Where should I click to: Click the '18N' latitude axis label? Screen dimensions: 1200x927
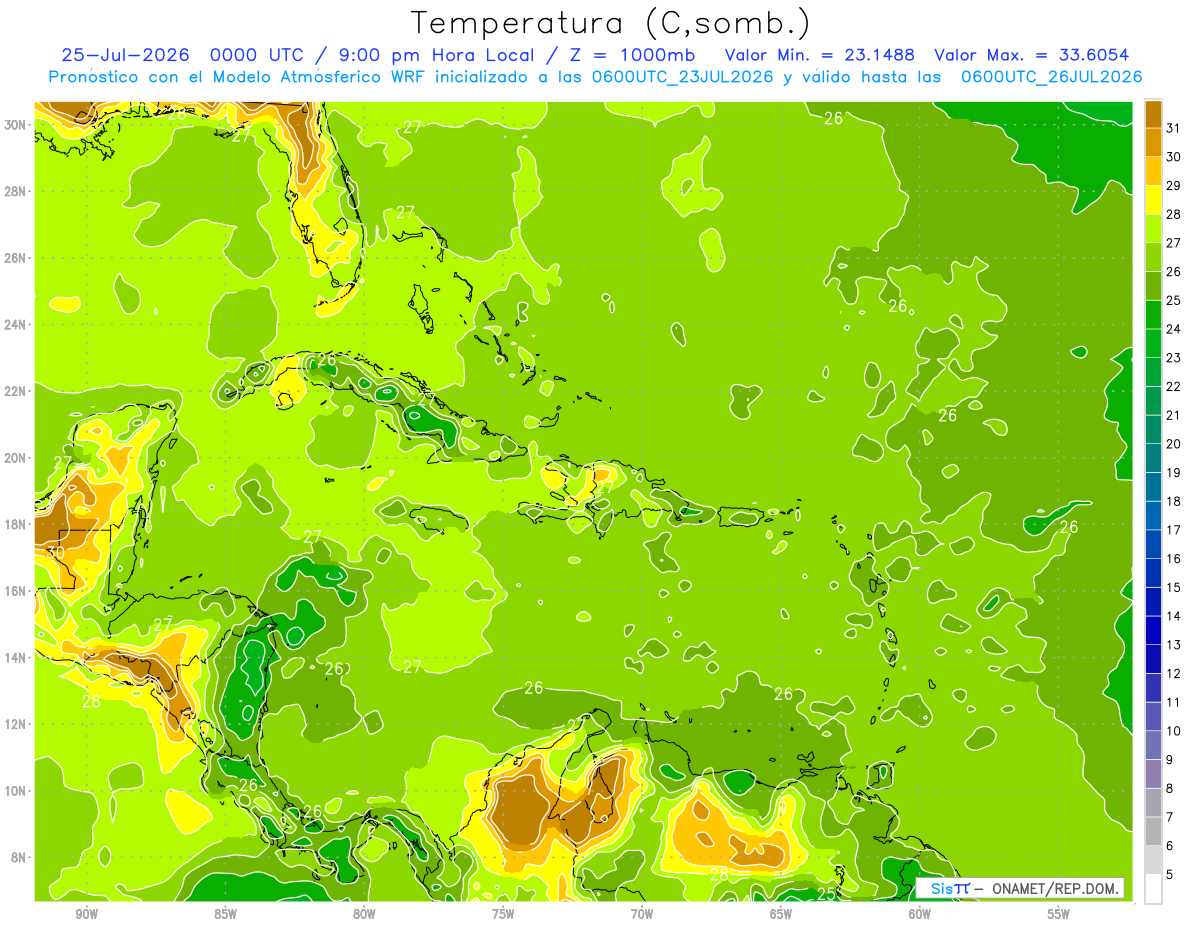click(15, 524)
